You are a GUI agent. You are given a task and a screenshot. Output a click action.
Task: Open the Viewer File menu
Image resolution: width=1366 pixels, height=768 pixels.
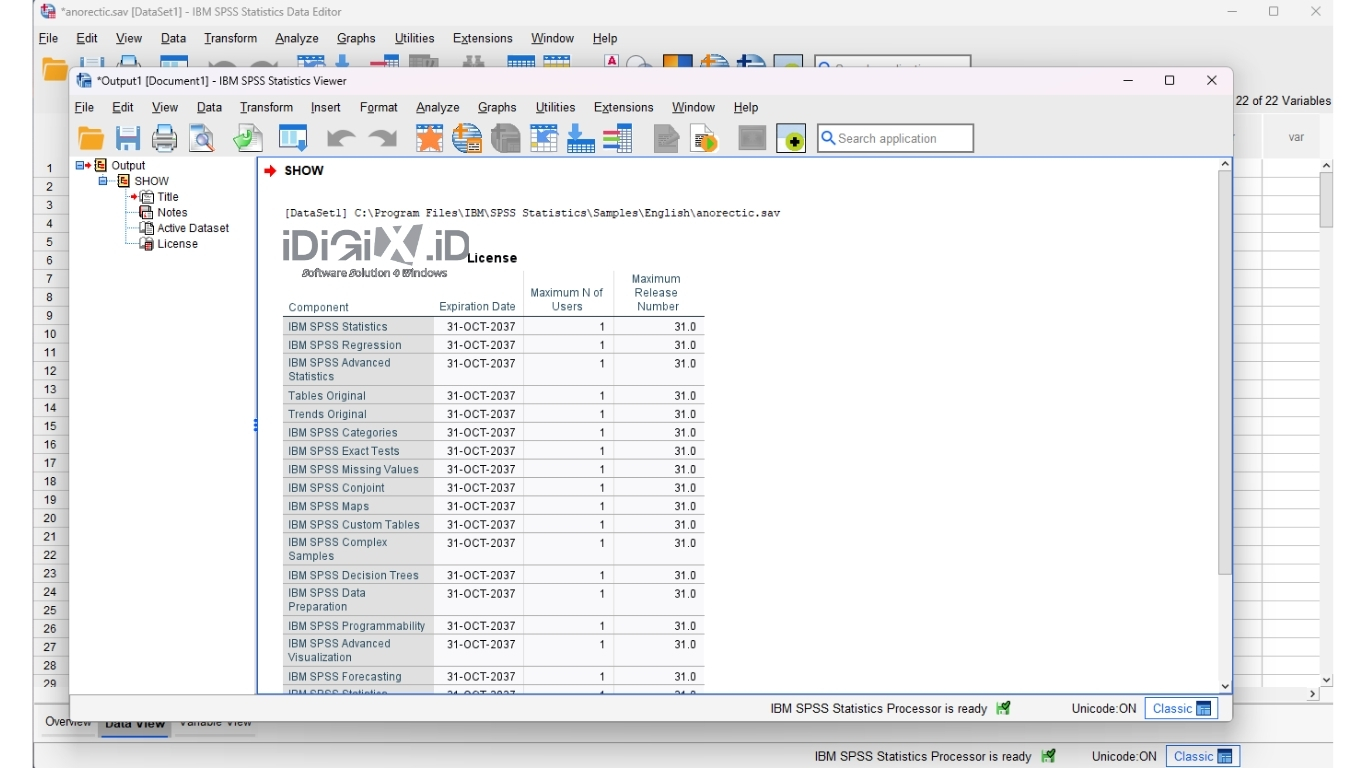pyautogui.click(x=85, y=108)
